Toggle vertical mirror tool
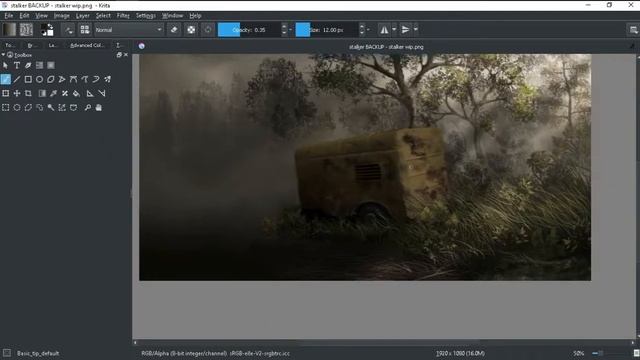Image resolution: width=640 pixels, height=360 pixels. [x=405, y=30]
